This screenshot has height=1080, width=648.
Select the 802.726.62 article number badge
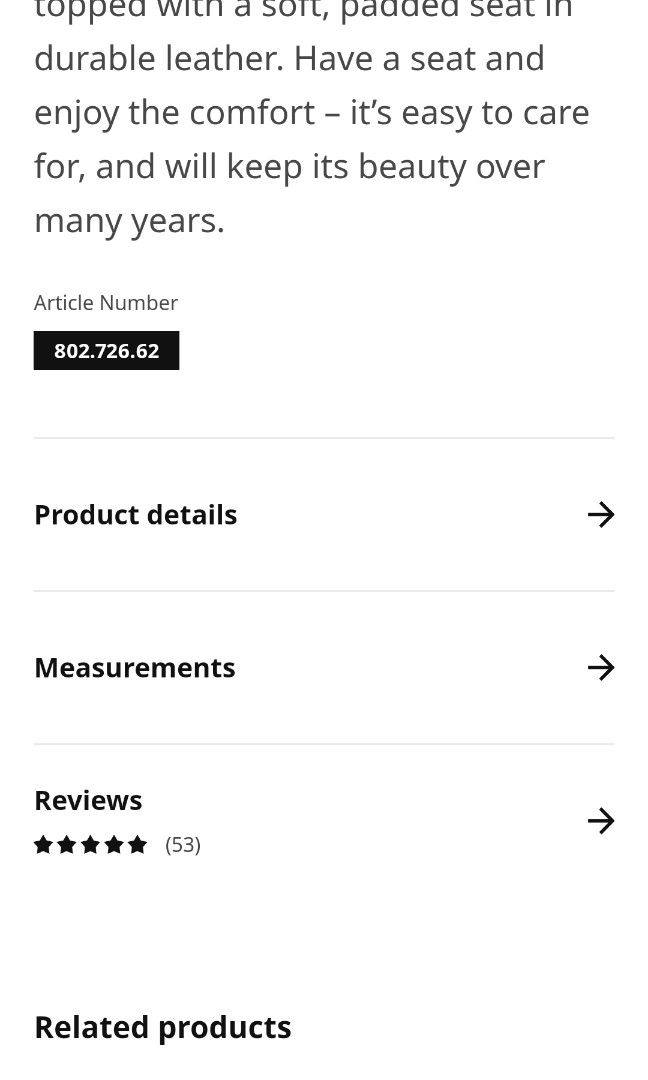[x=107, y=351]
